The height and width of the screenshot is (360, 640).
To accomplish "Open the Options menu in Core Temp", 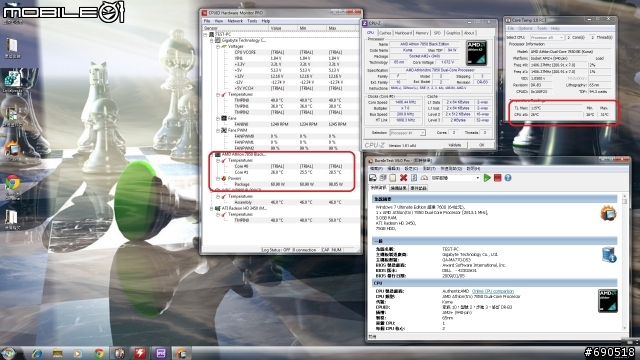I will coord(525,28).
